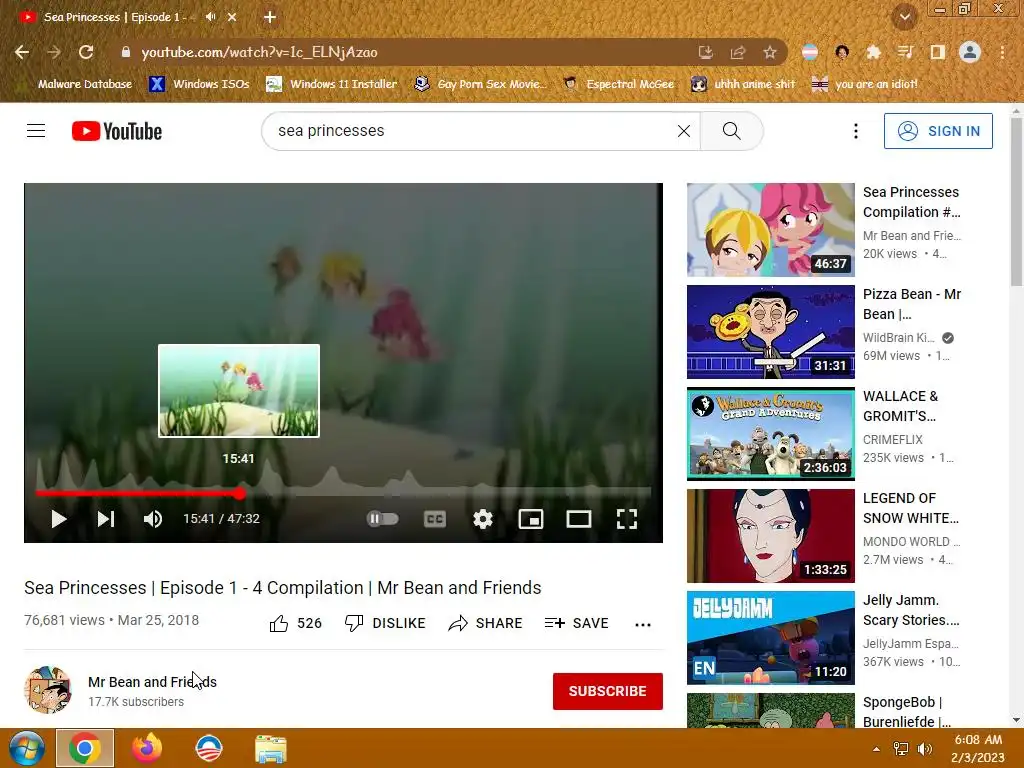Screen dimensions: 1024x768
Task: Go back to the previous page
Action: 22,52
